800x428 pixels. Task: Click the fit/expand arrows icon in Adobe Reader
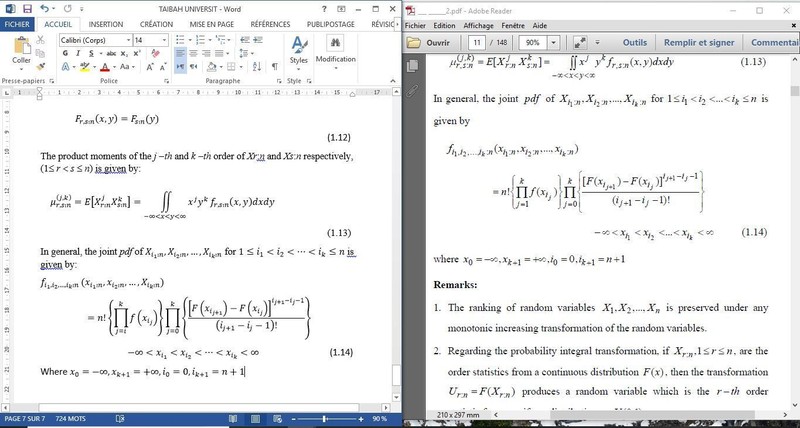[x=580, y=43]
